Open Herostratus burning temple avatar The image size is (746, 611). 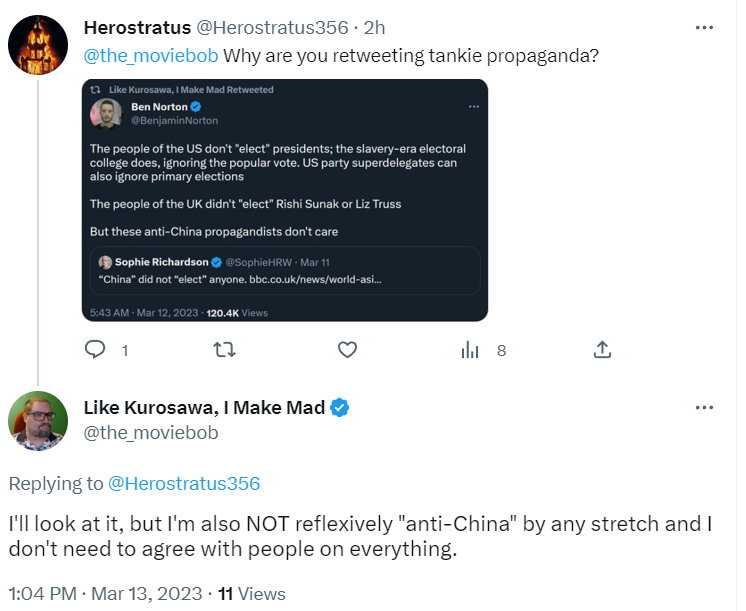click(38, 45)
